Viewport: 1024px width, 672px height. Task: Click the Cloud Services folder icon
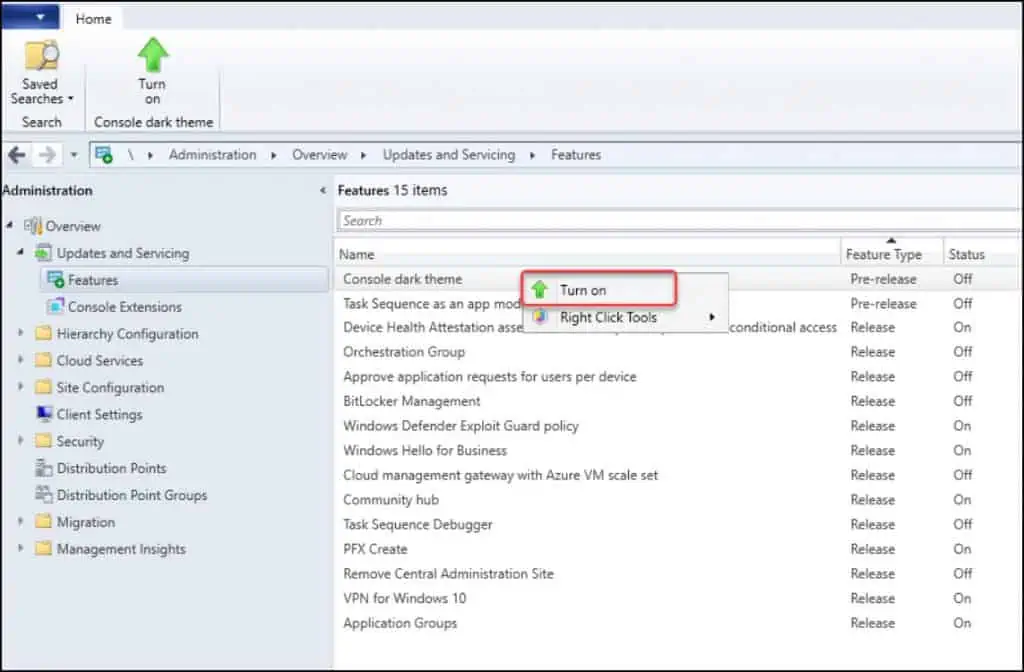[43, 360]
